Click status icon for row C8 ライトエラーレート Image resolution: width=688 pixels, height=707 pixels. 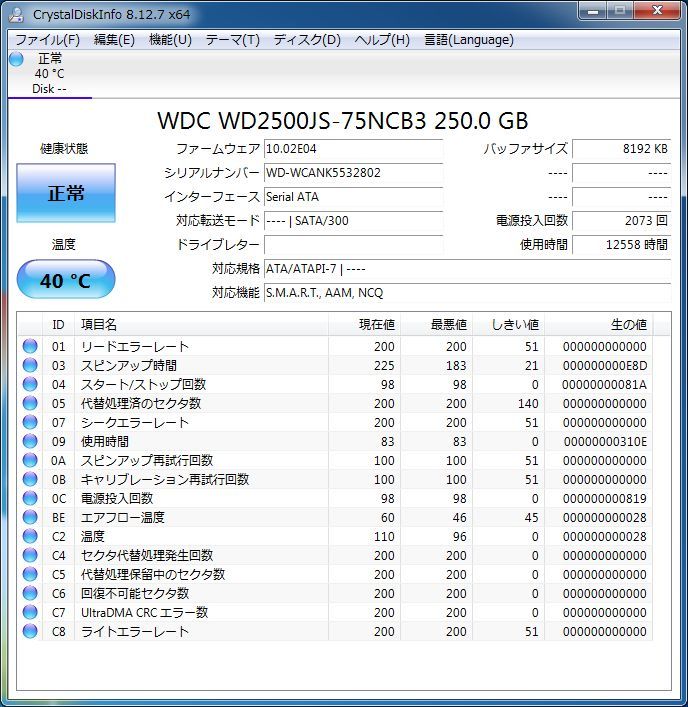point(30,631)
